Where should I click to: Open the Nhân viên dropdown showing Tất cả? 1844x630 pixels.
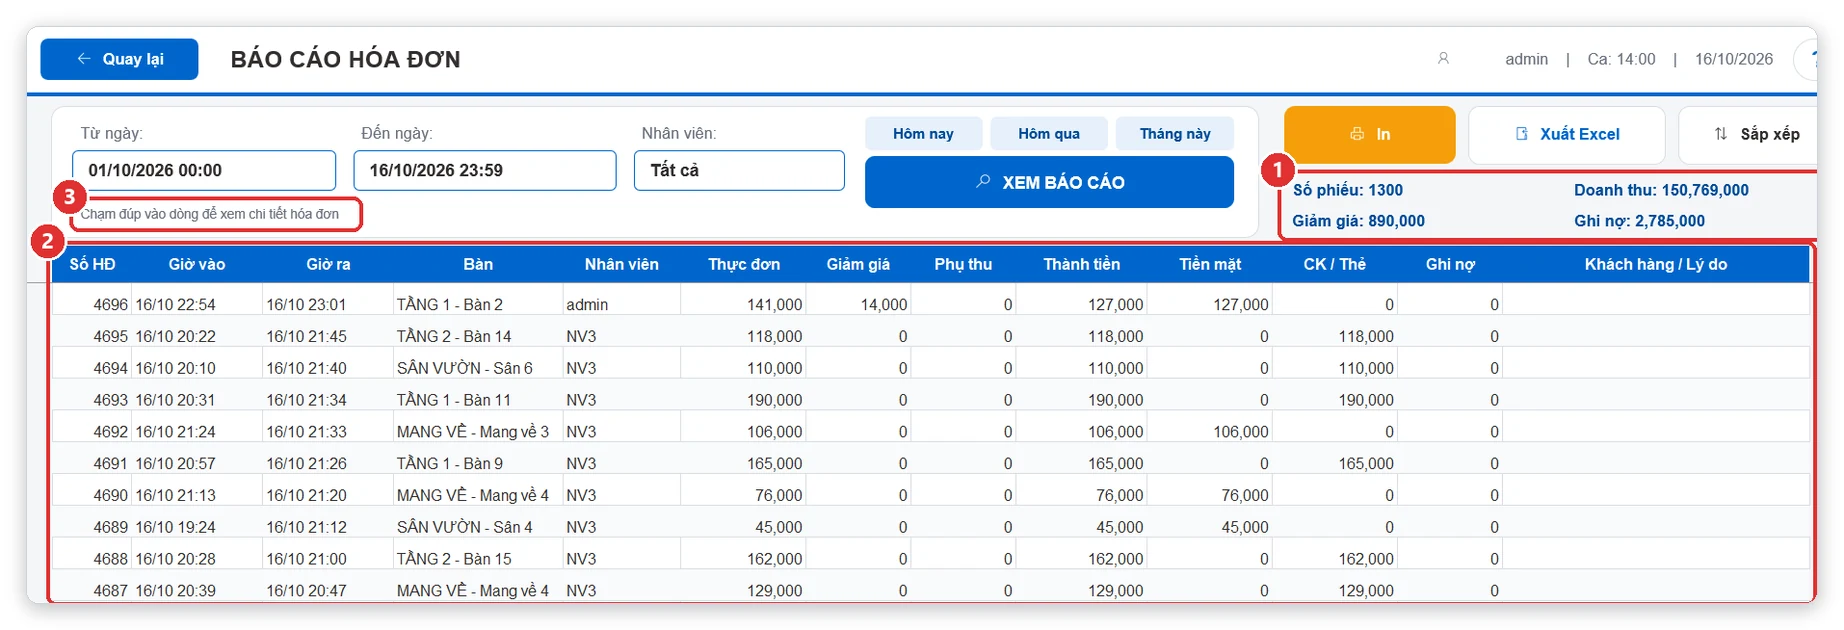739,170
